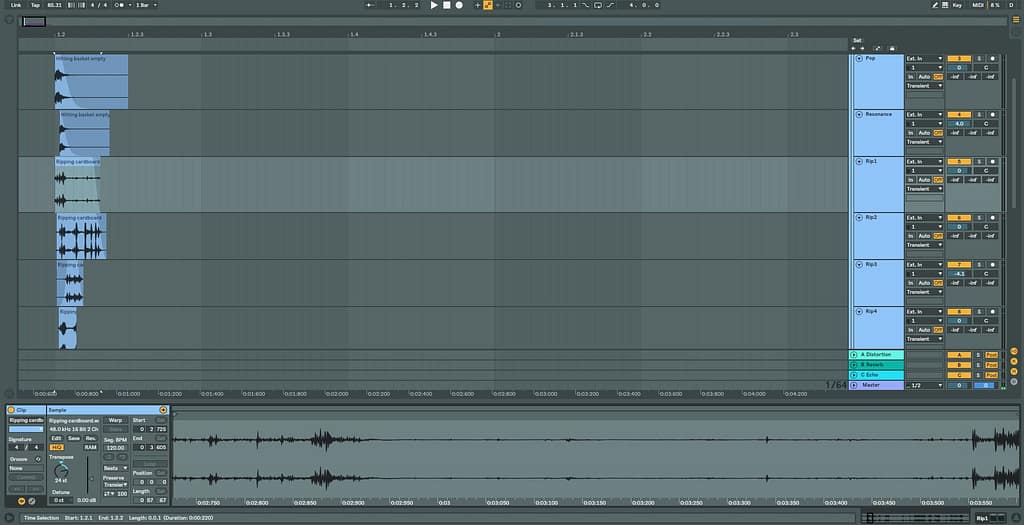Open the Master output 1/2 dropdown
The image size is (1024, 525).
pos(924,385)
